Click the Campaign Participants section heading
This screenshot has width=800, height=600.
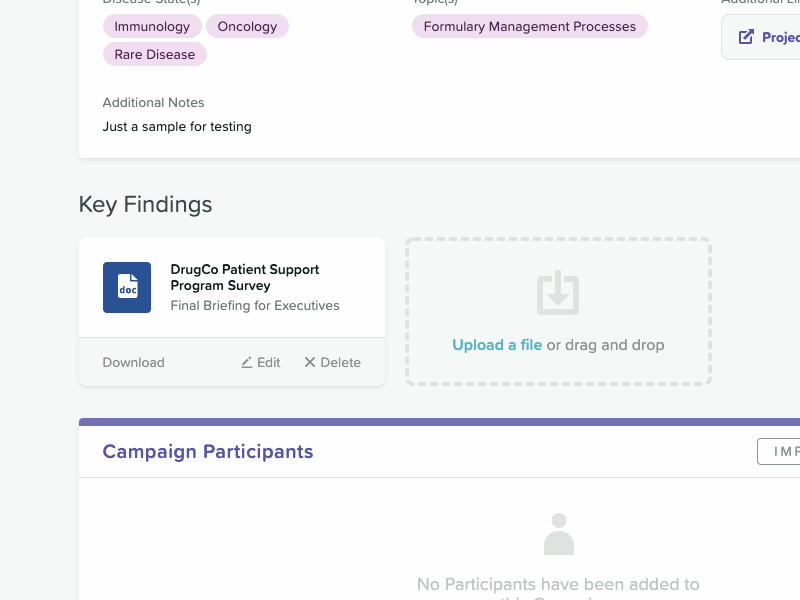[x=208, y=452]
